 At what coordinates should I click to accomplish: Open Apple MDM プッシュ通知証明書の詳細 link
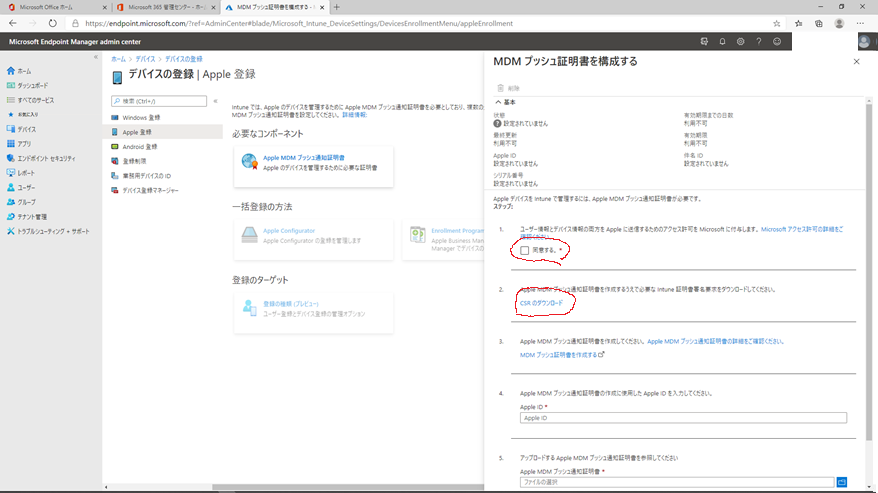click(x=715, y=341)
